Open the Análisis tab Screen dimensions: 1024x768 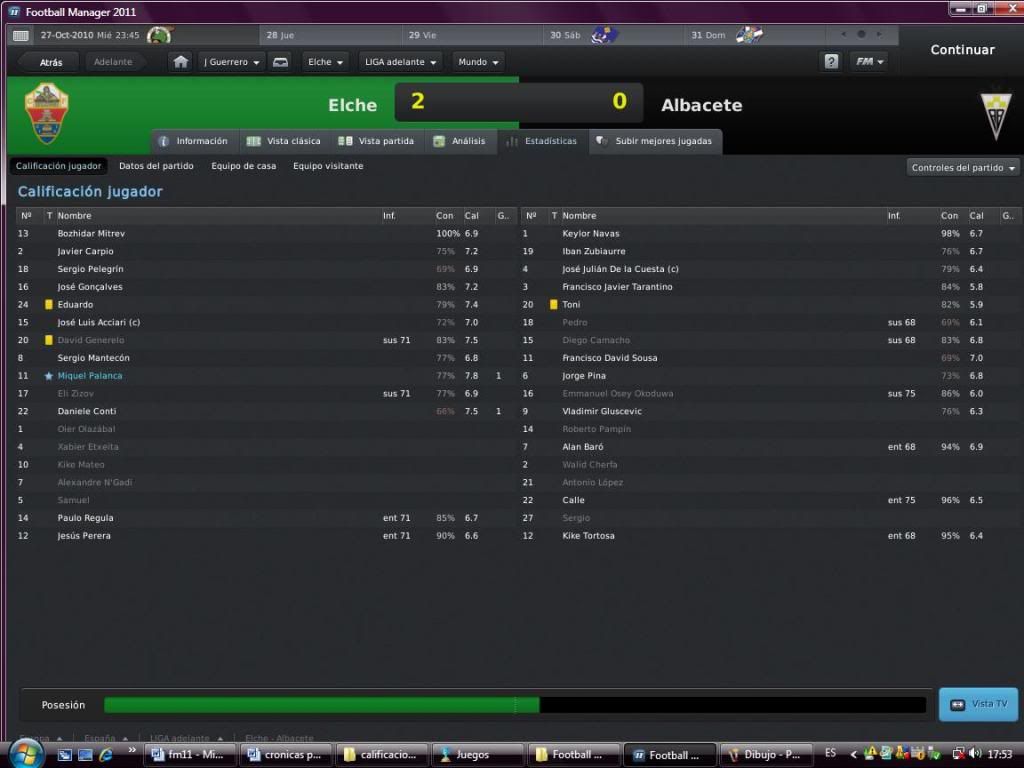coord(460,141)
